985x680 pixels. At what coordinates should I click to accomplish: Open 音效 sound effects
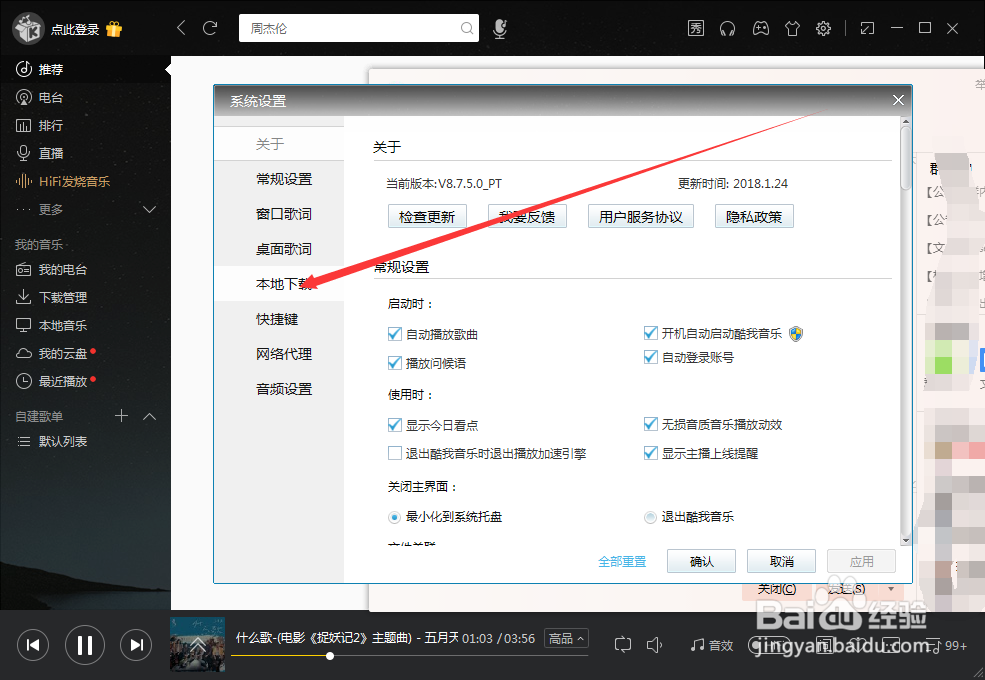(x=712, y=645)
